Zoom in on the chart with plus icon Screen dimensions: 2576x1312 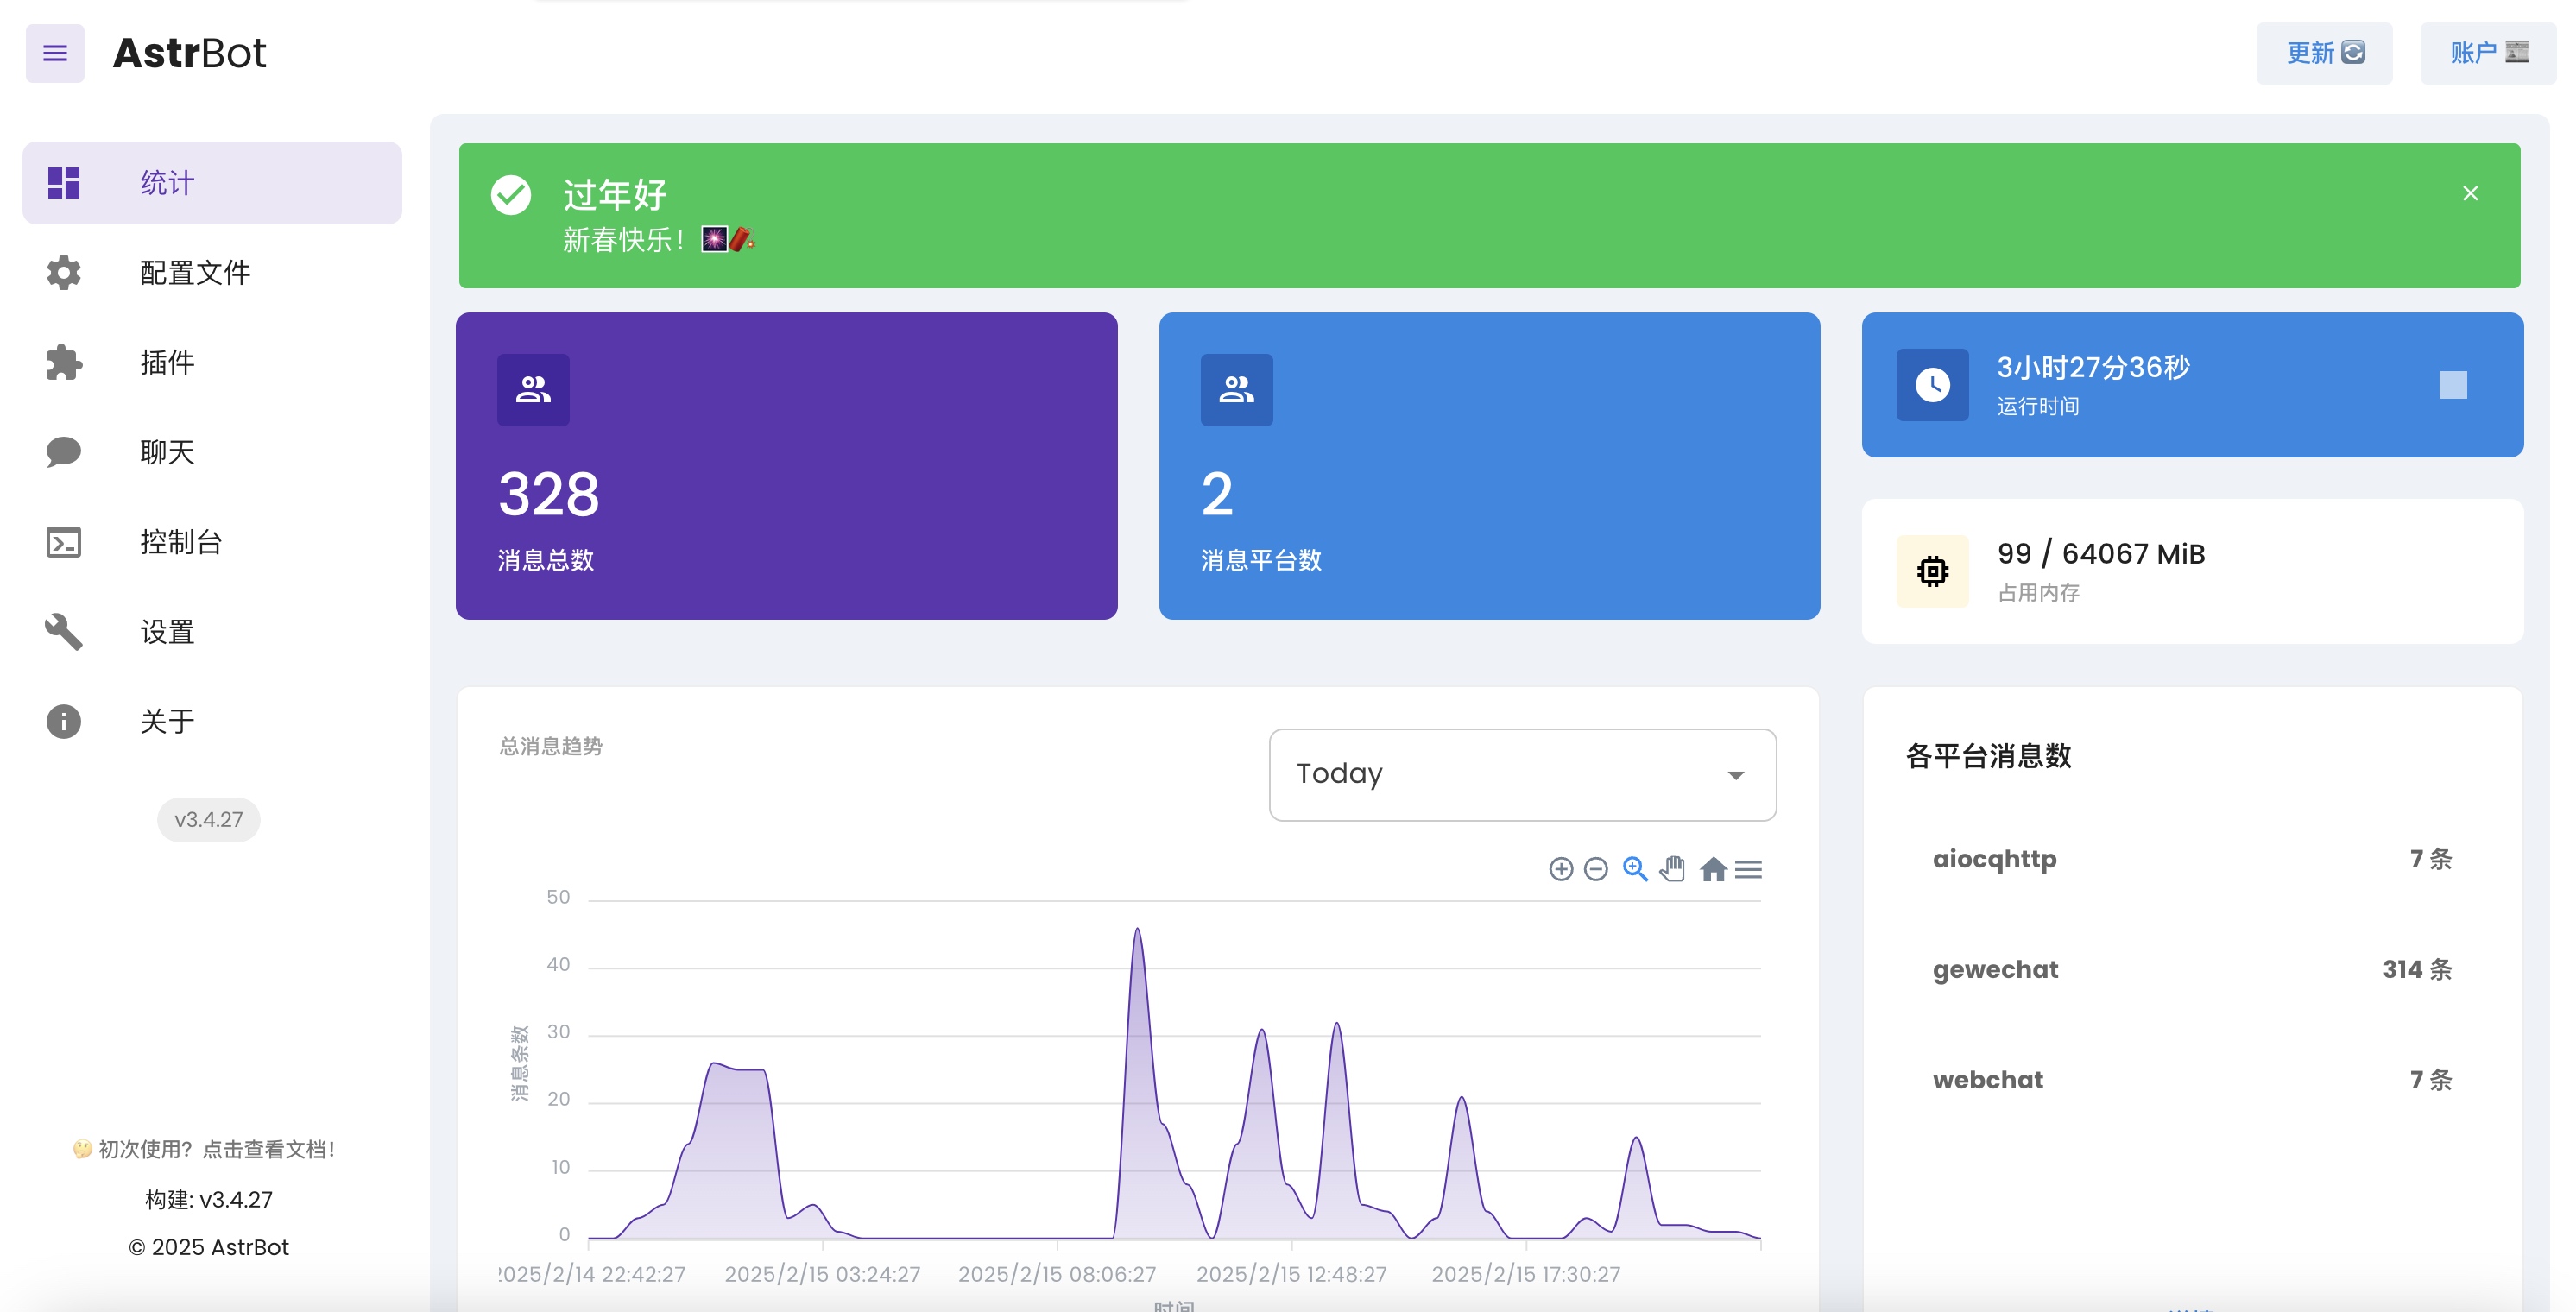[x=1561, y=869]
